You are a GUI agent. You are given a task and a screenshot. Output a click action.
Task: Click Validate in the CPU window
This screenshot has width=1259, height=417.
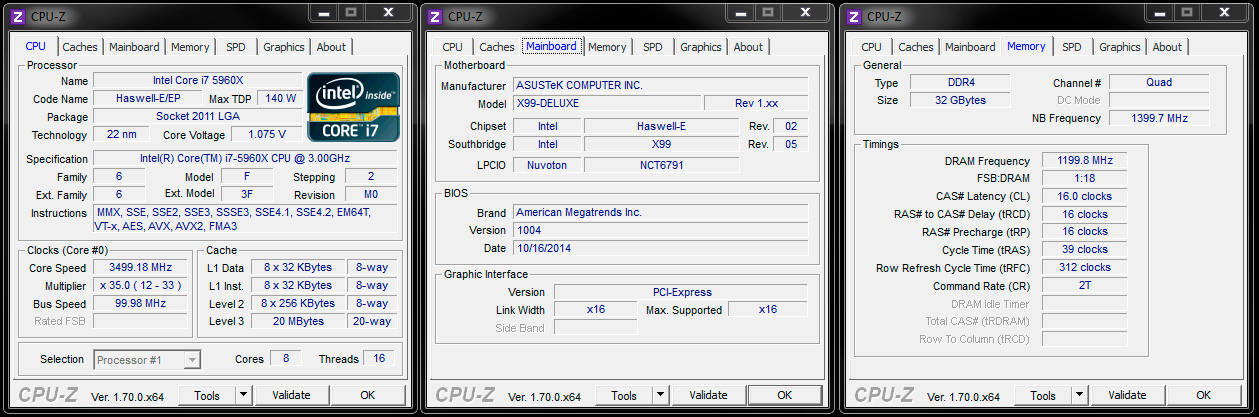[289, 395]
